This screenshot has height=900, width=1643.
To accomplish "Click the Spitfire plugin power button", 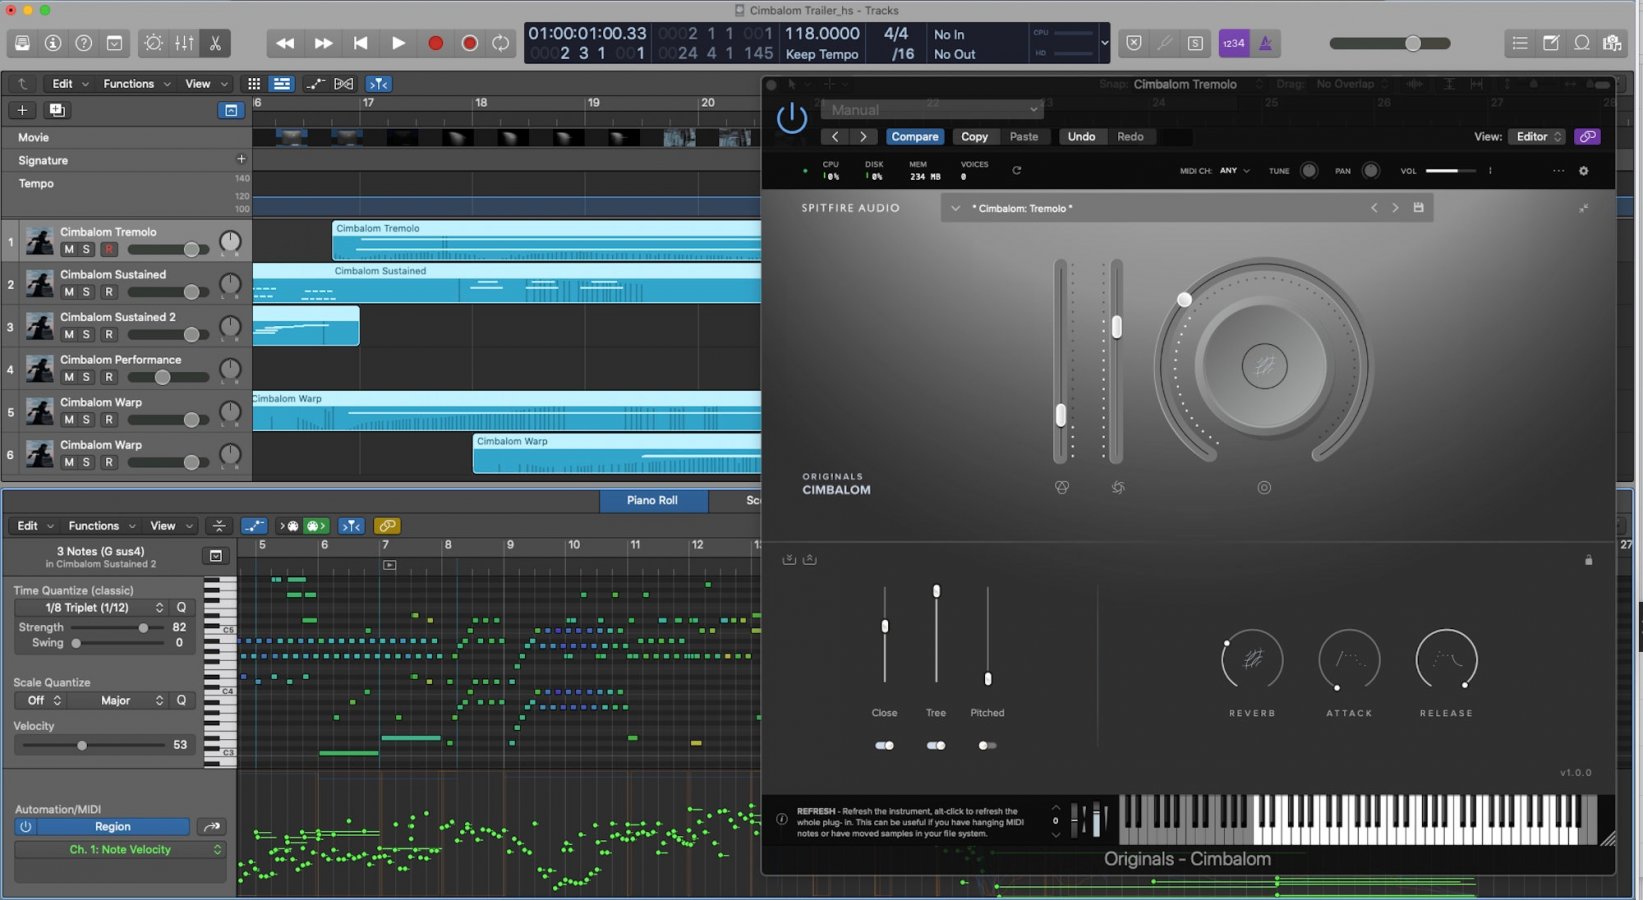I will tap(791, 119).
